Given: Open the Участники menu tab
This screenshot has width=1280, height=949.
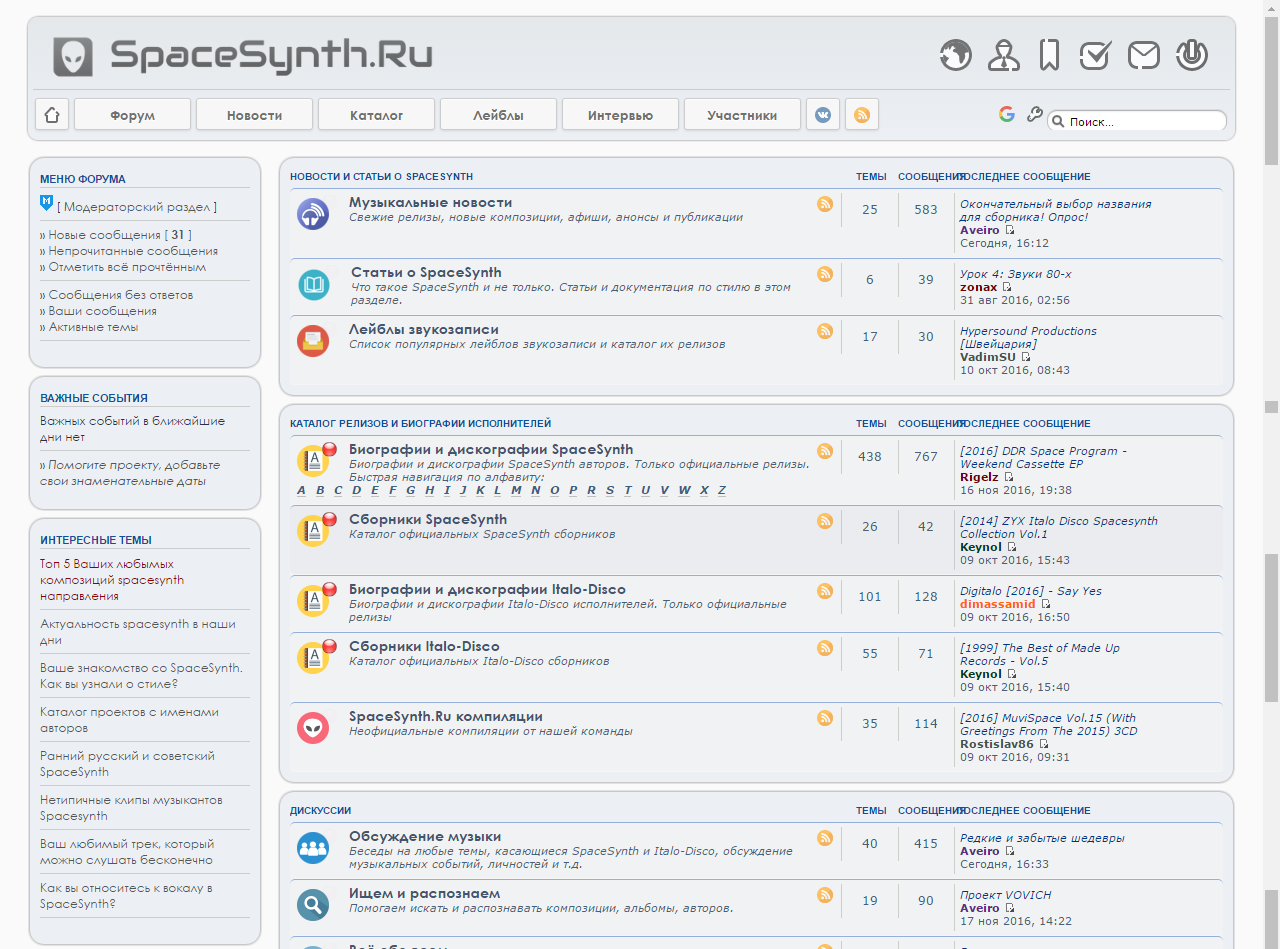Looking at the screenshot, I should click(742, 115).
